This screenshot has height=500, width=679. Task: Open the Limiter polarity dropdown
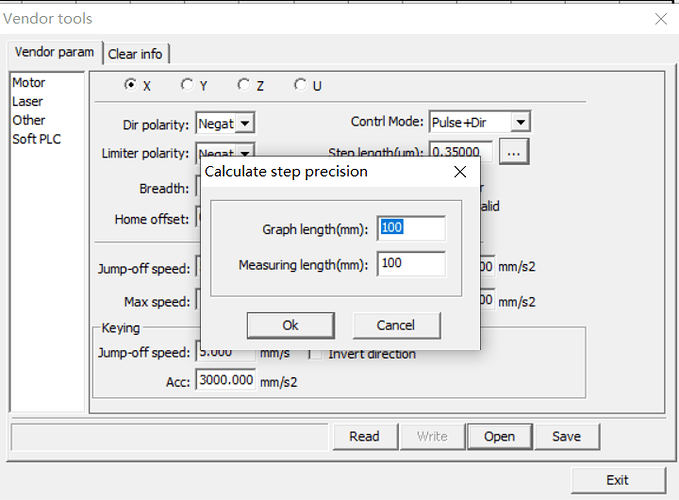tap(245, 152)
